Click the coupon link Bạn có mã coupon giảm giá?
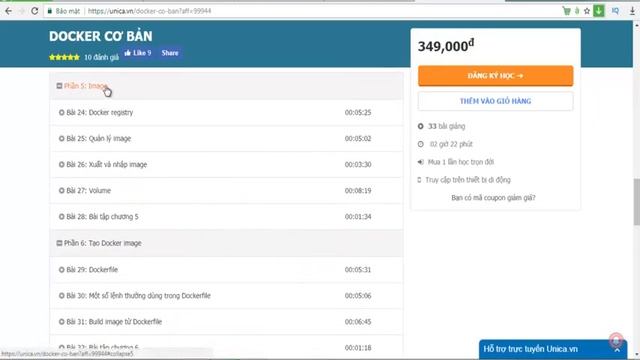The width and height of the screenshot is (640, 360). [493, 198]
